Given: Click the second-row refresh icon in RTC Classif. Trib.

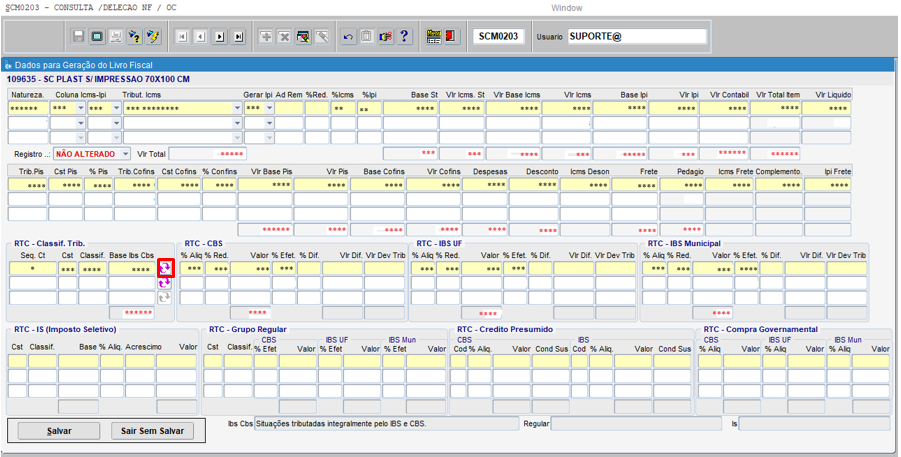Looking at the screenshot, I should pos(165,283).
